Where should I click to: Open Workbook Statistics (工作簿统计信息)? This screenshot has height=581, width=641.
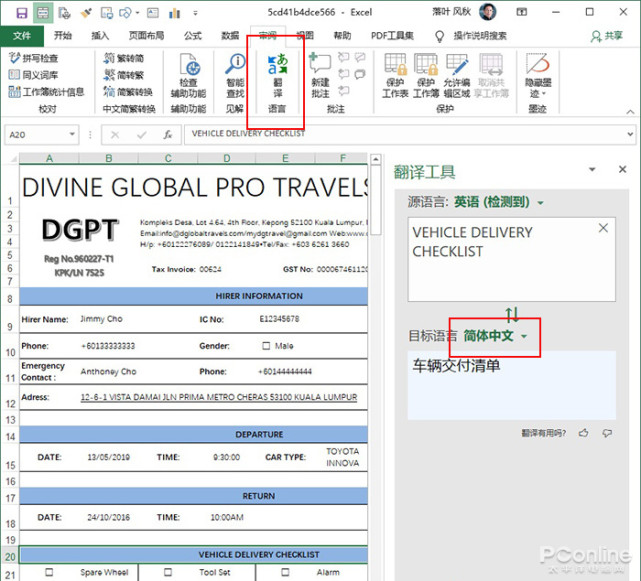(x=46, y=92)
